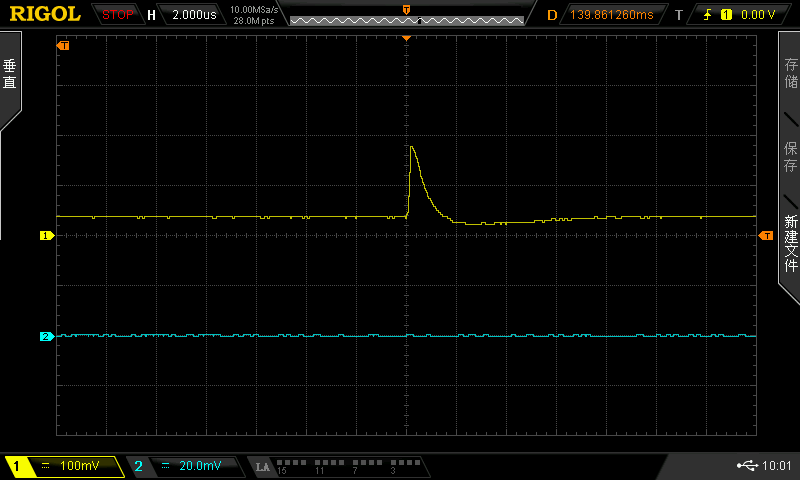Image resolution: width=800 pixels, height=480 pixels.
Task: Click the trigger level 0.00 V readout
Action: pyautogui.click(x=758, y=15)
